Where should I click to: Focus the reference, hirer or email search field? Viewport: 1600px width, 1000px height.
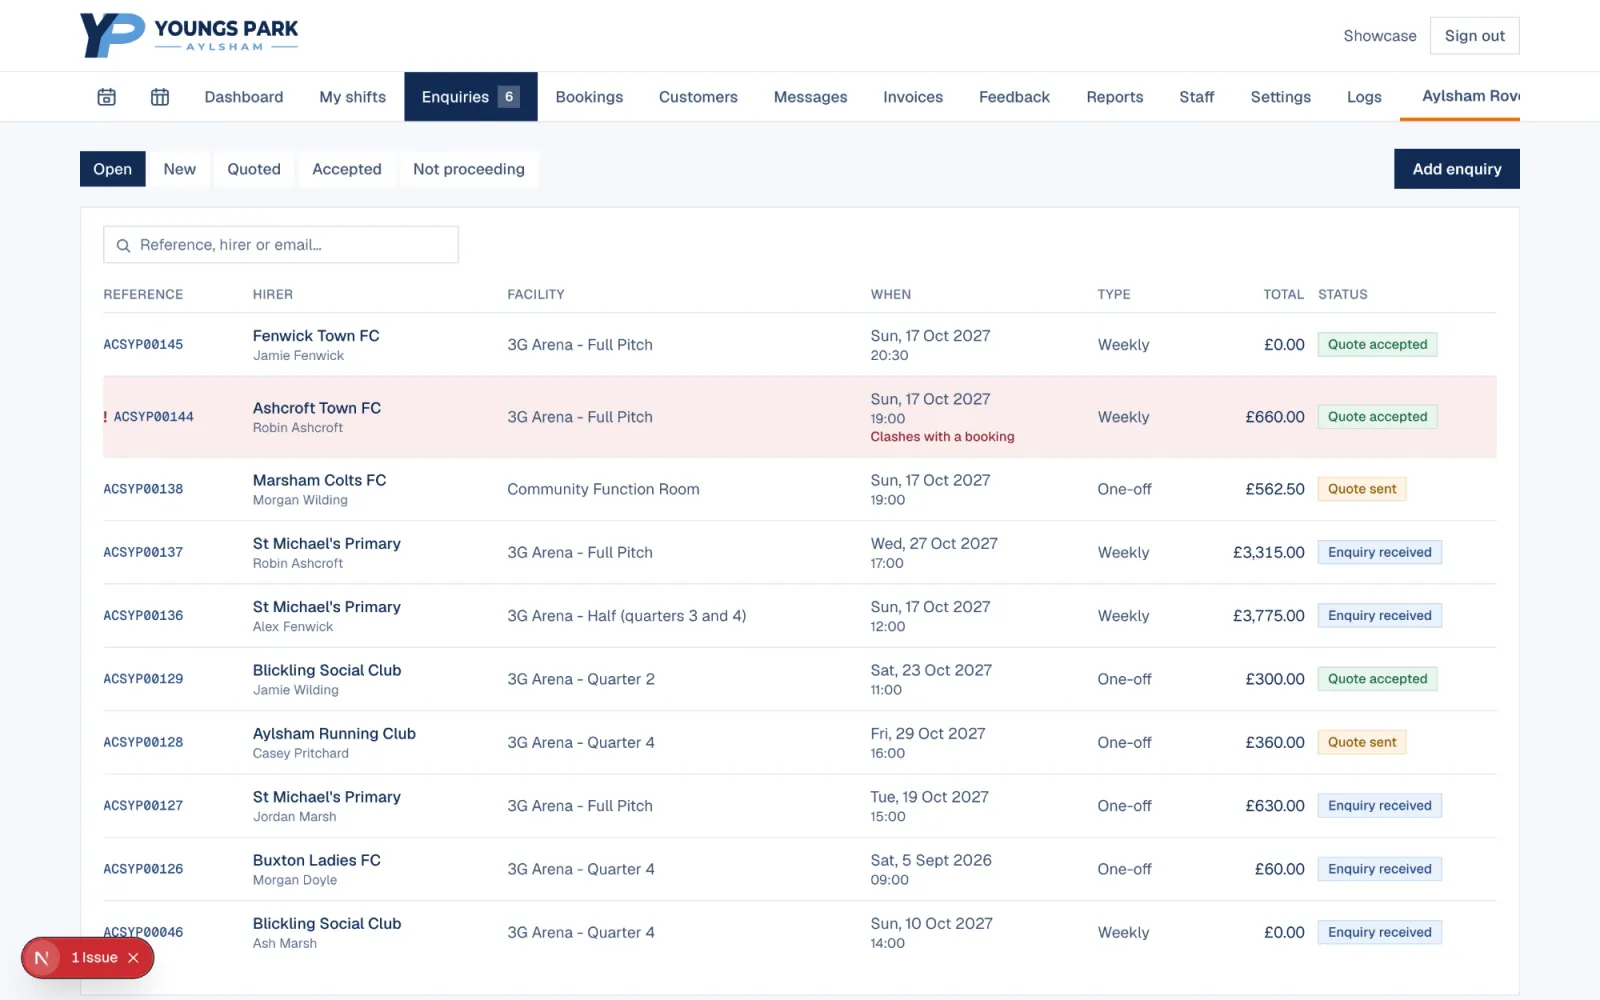[281, 245]
